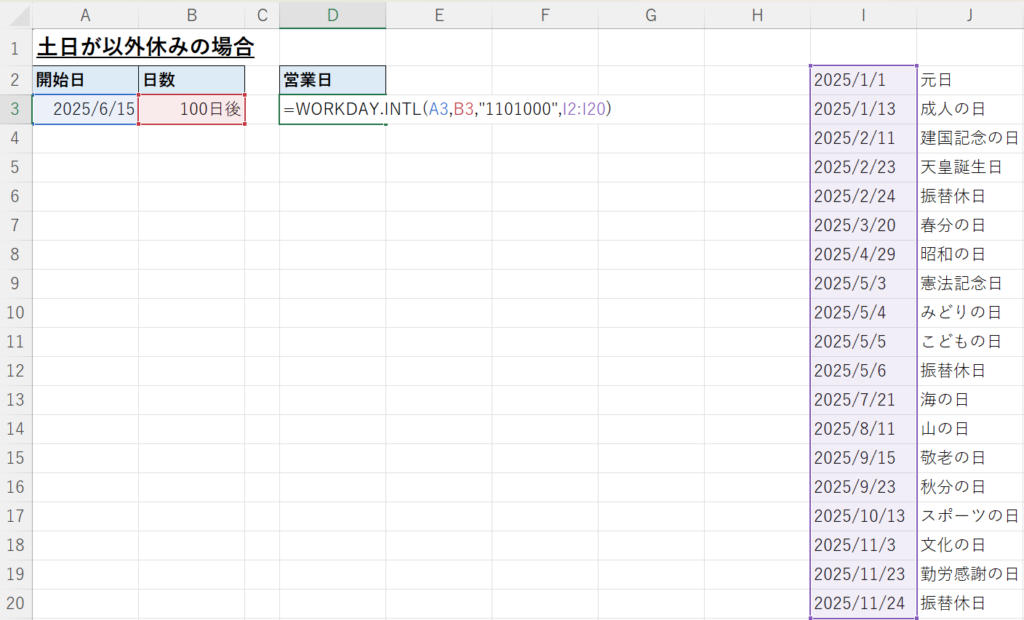The height and width of the screenshot is (620, 1024).
Task: Select the holiday name スポーツの日
Action: (x=969, y=516)
